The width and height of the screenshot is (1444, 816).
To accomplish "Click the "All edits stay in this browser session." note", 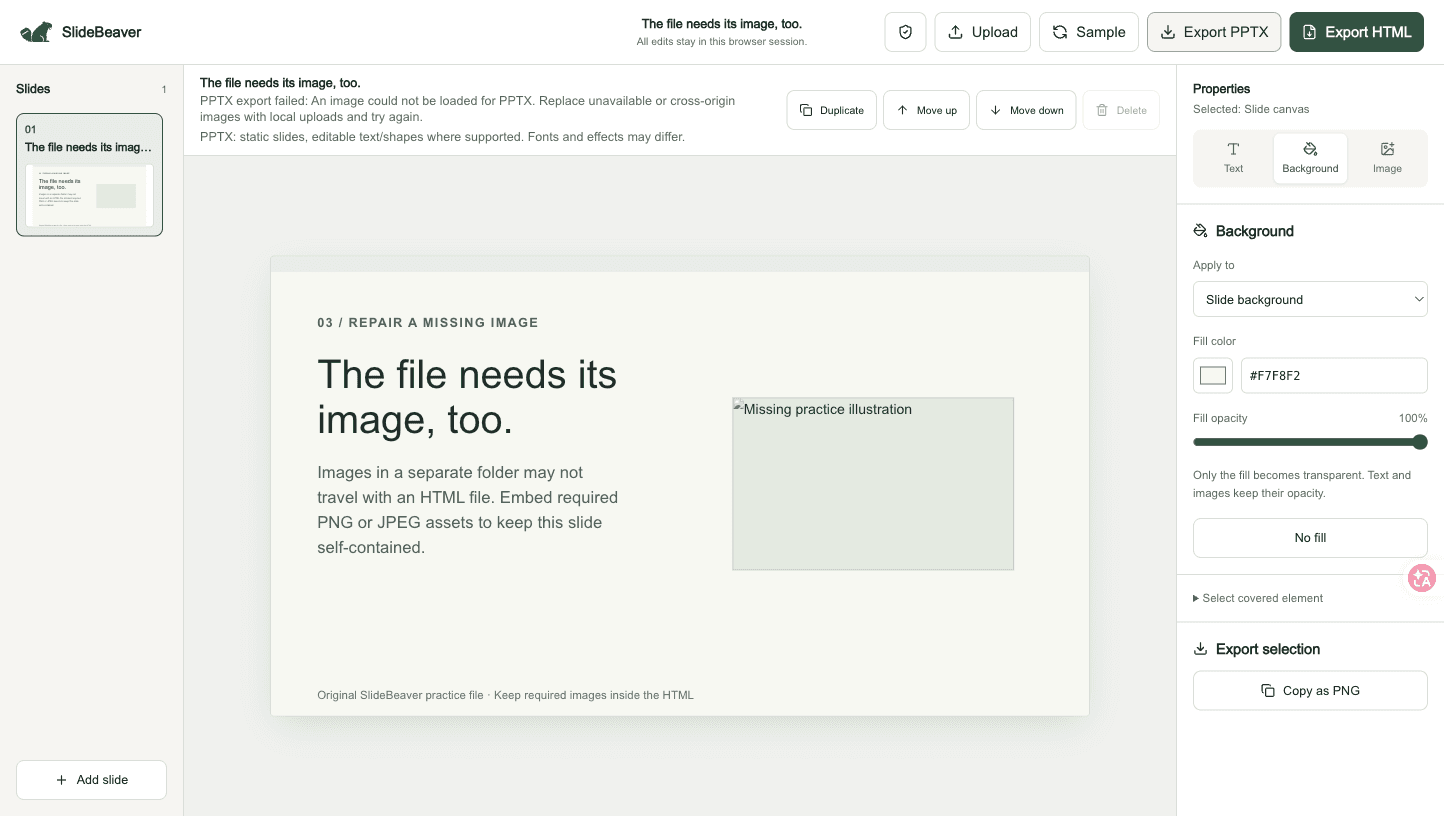I will coord(722,42).
